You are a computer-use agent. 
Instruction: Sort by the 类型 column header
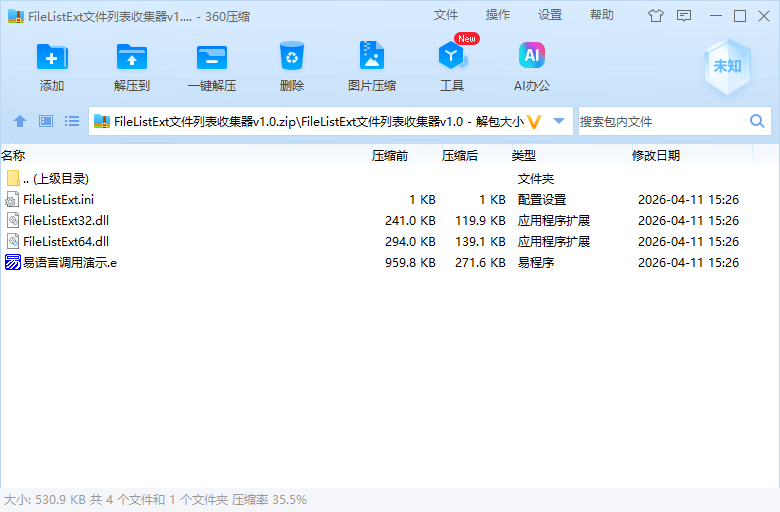coord(571,156)
